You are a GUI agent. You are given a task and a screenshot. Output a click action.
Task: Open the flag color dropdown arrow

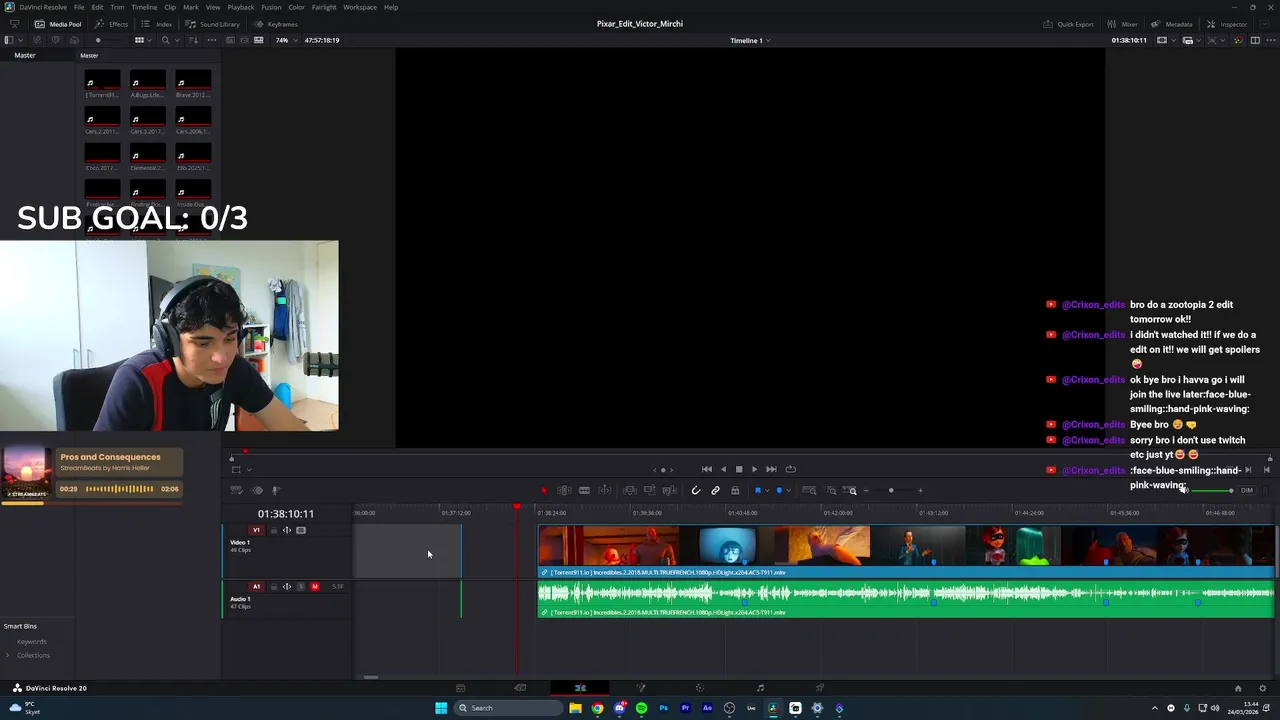tap(767, 490)
